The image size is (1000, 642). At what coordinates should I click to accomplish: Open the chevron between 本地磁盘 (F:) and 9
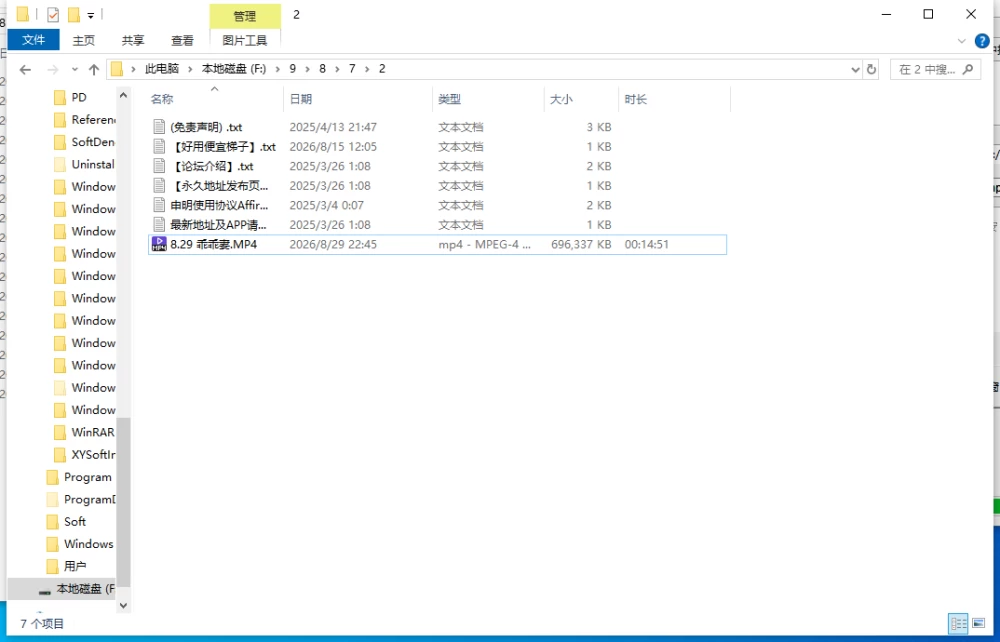[x=277, y=69]
